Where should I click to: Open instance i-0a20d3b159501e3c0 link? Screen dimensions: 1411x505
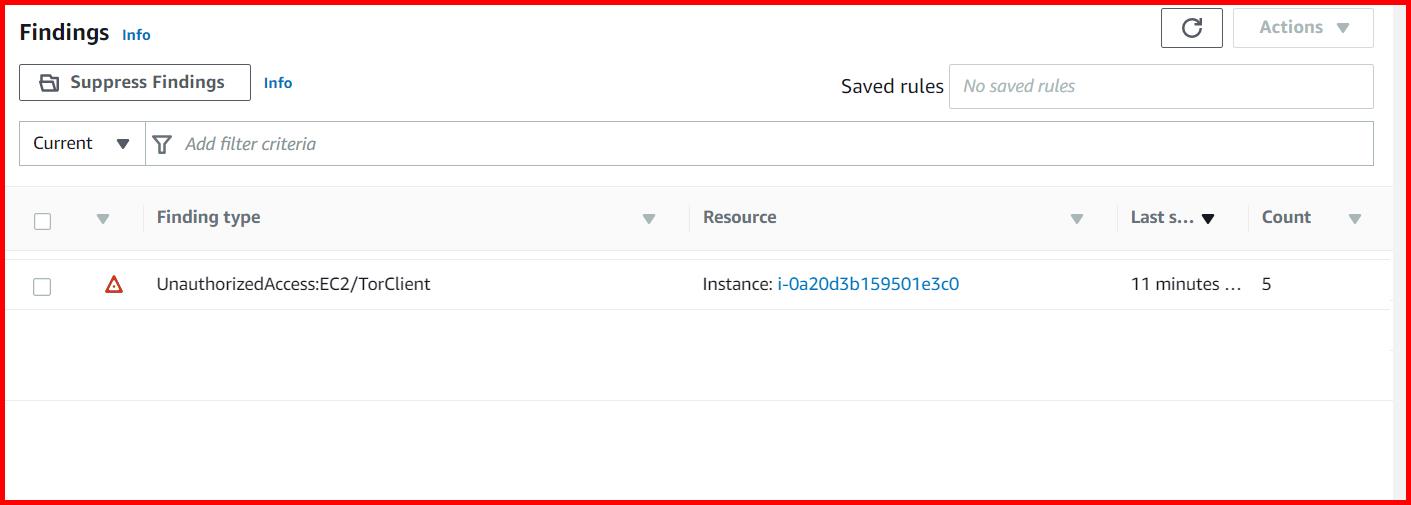coord(868,284)
